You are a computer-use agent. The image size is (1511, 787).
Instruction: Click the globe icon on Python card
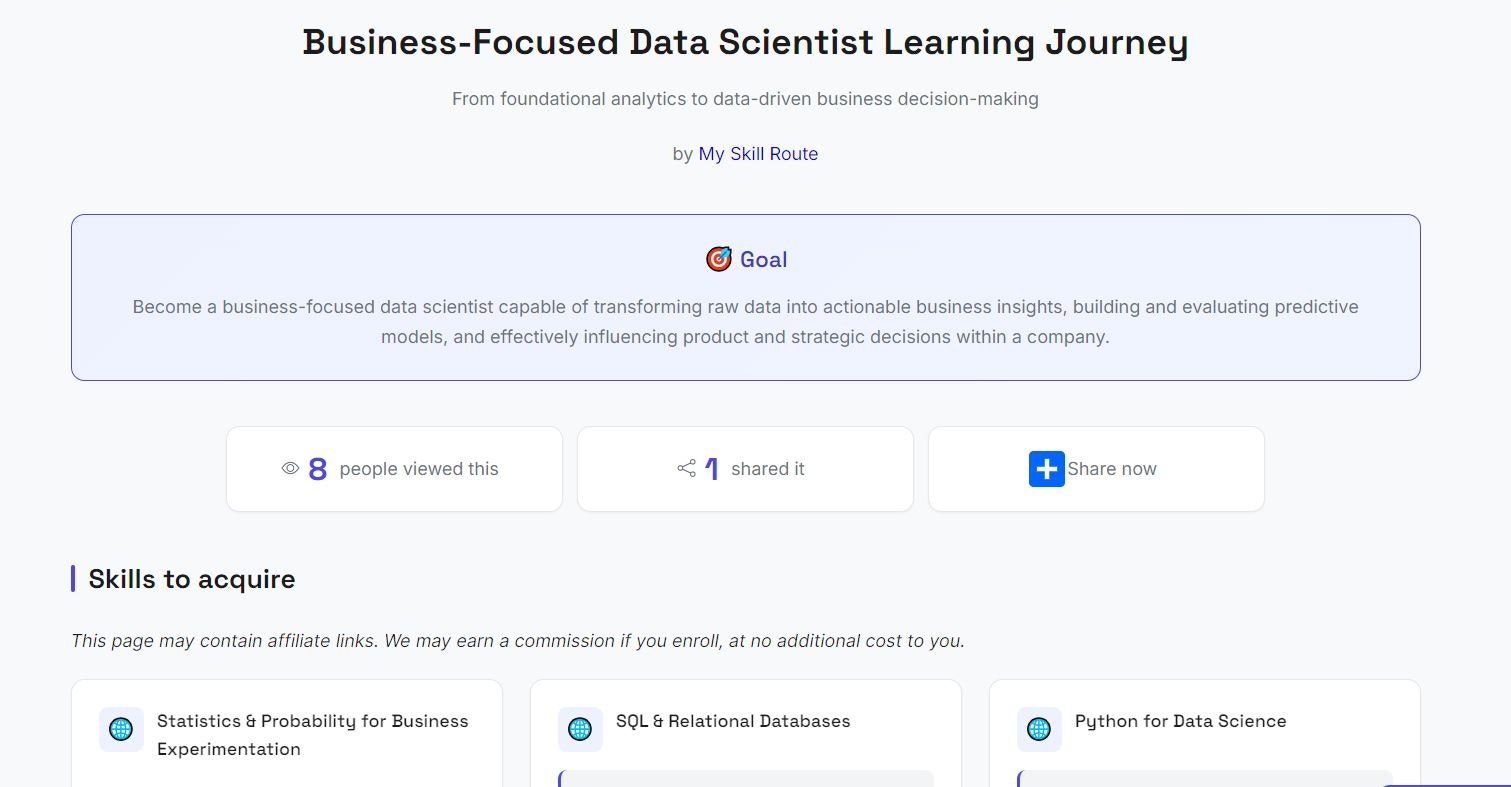pos(1039,729)
